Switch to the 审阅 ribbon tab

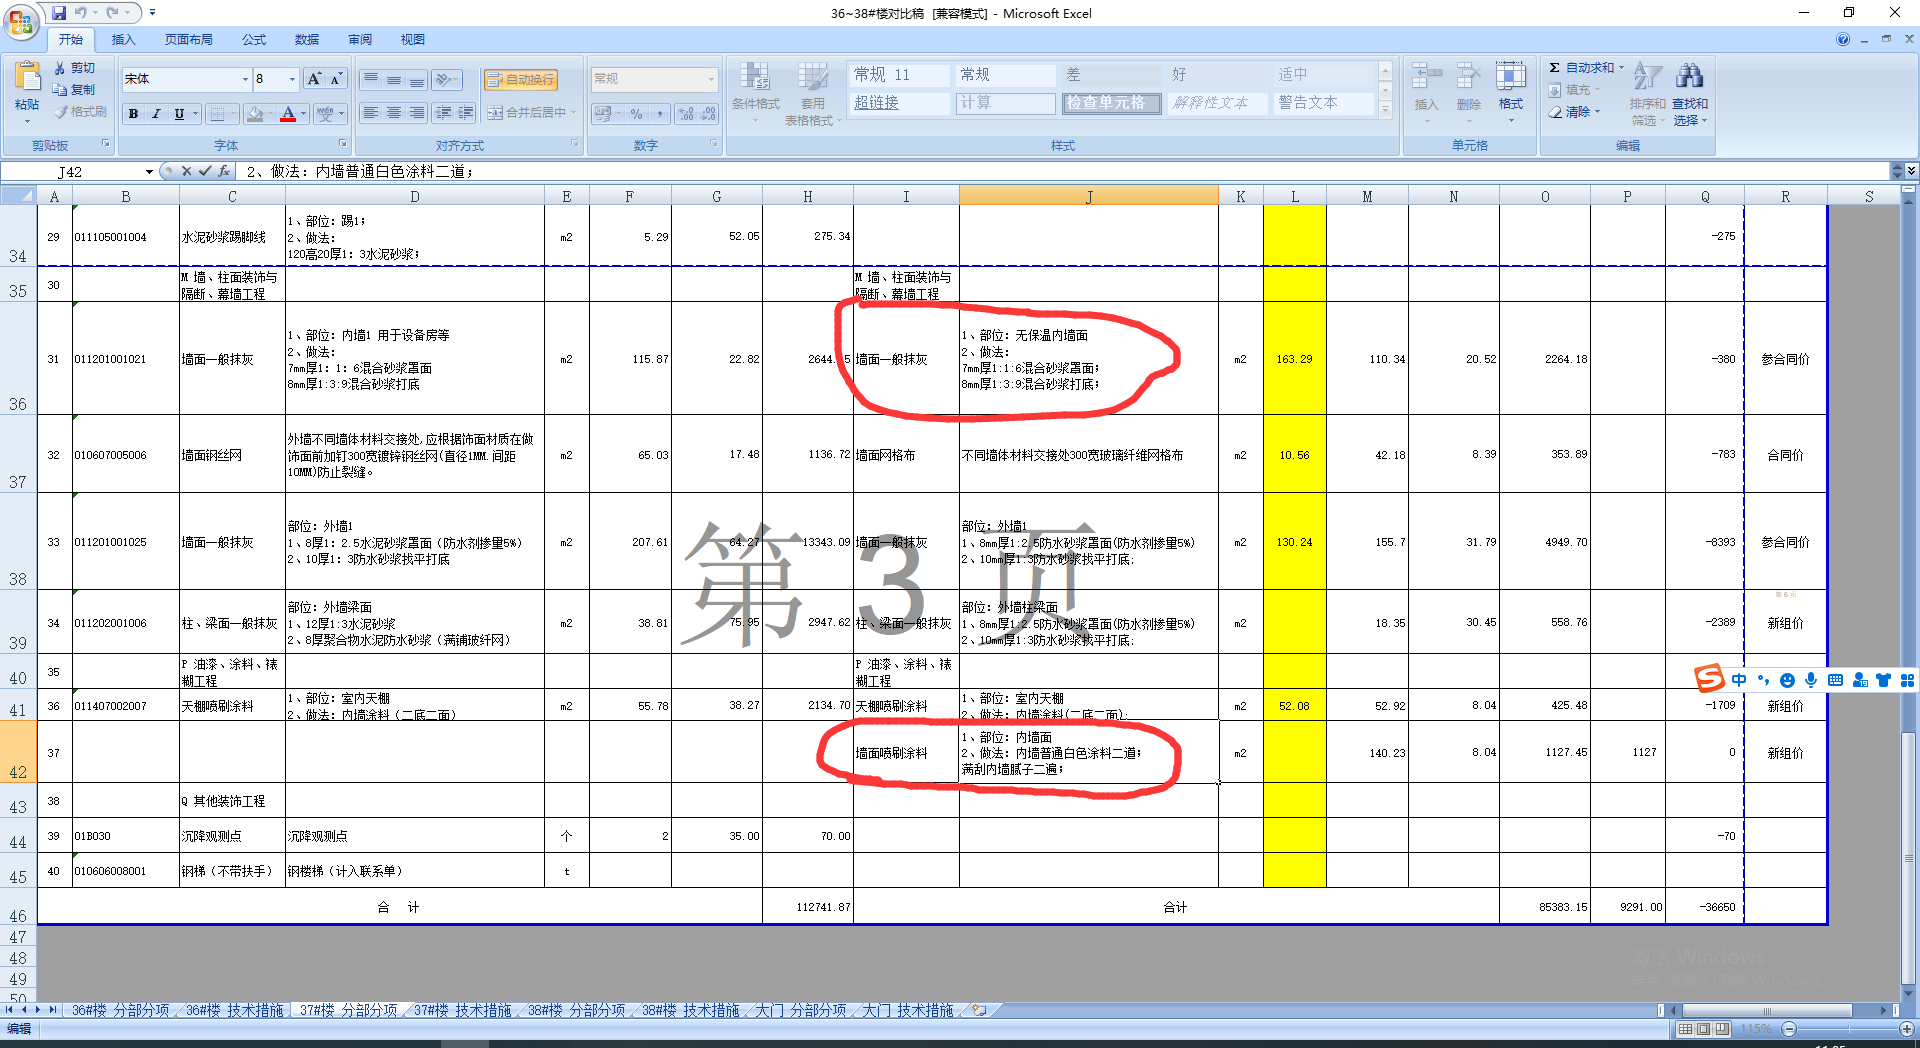pyautogui.click(x=360, y=40)
